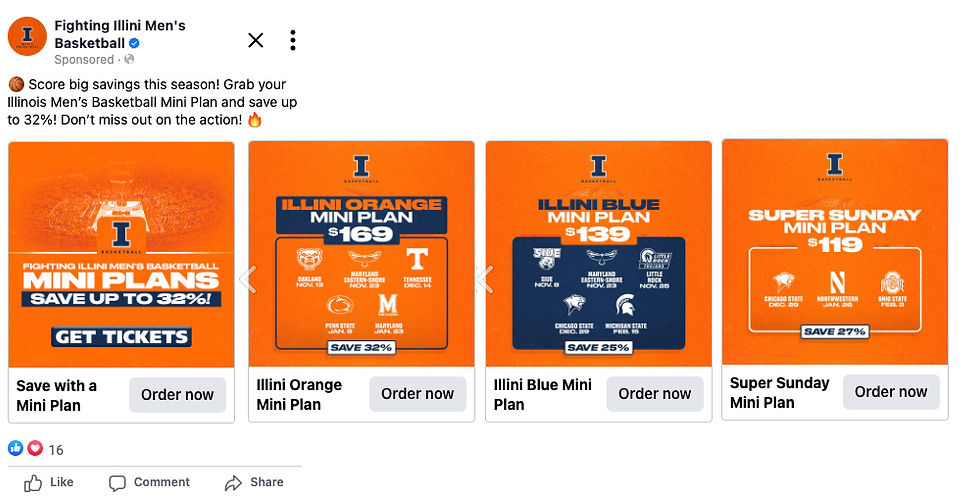
Task: Open the three-dot post options menu
Action: (292, 40)
